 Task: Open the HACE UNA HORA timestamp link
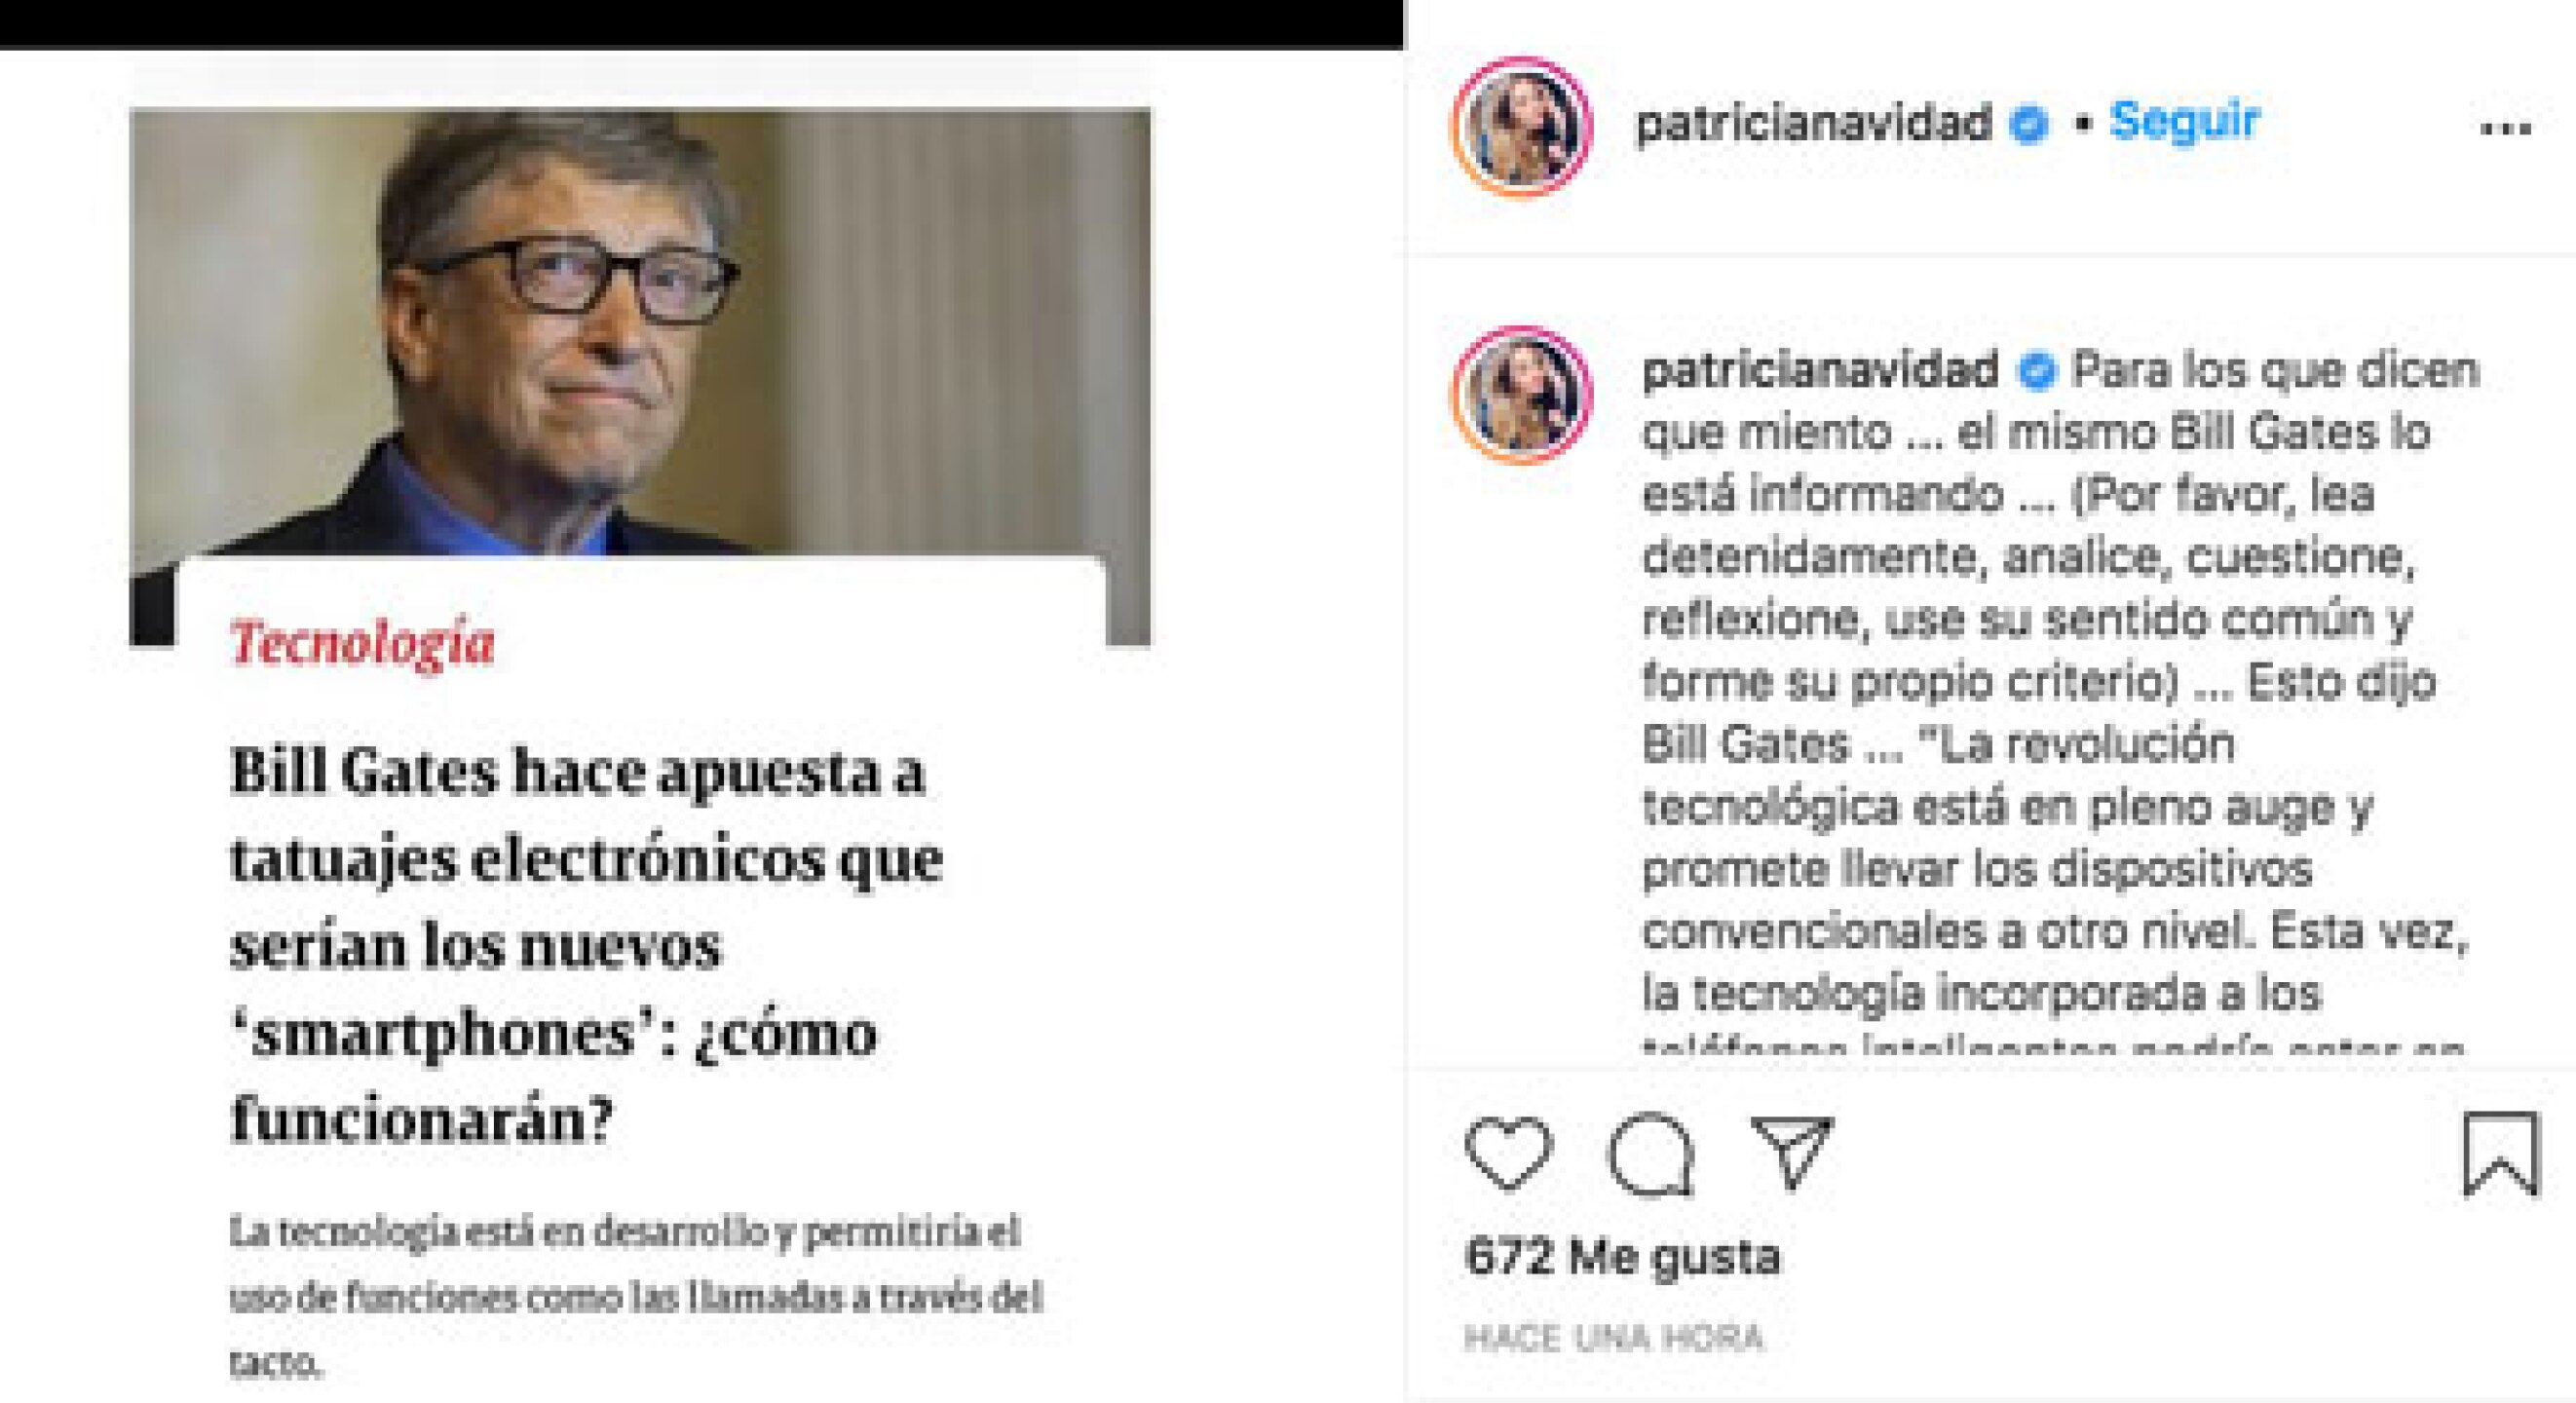(x=1614, y=1338)
